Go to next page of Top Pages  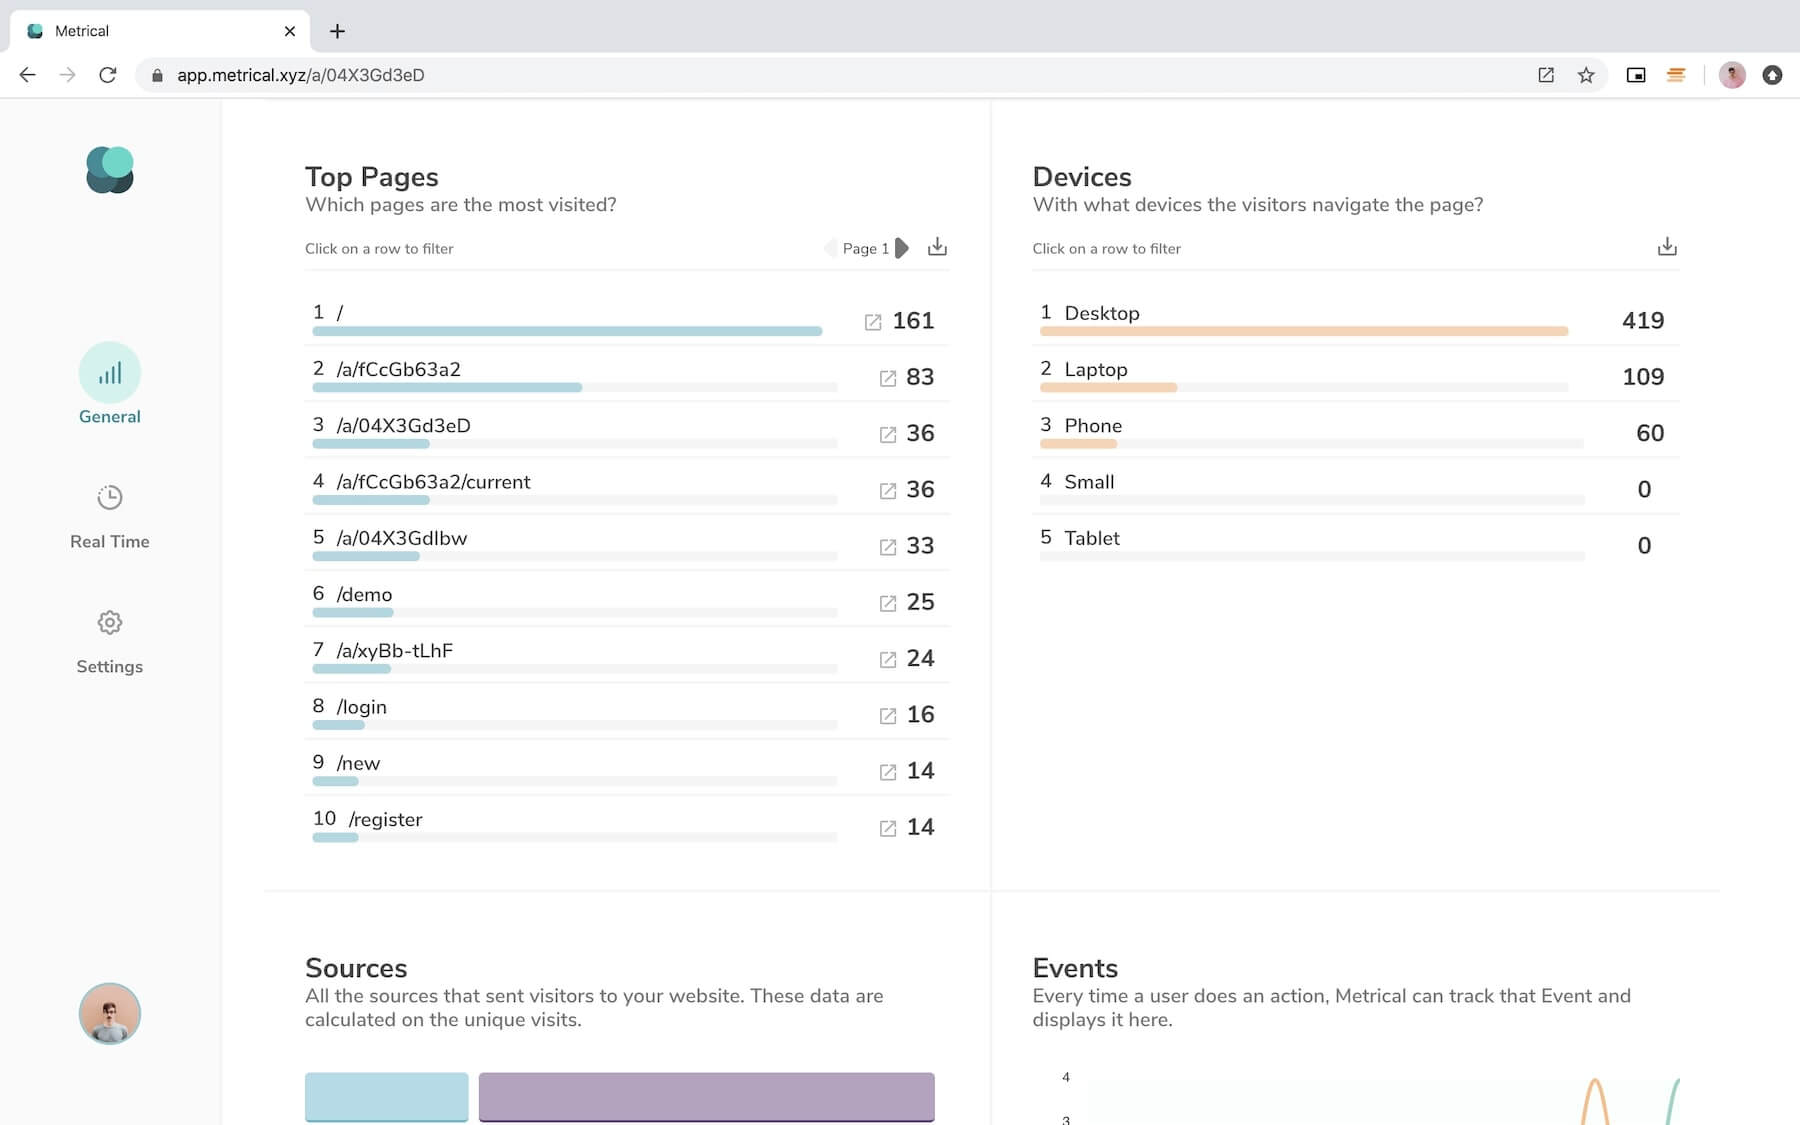pos(902,248)
